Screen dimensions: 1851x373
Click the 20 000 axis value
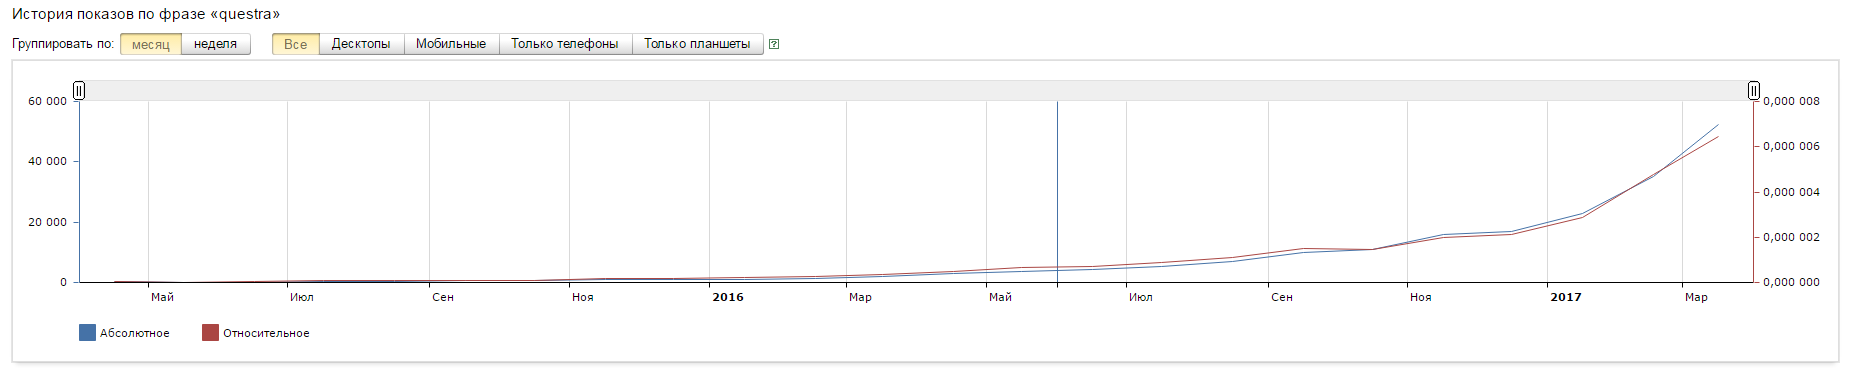tap(47, 222)
